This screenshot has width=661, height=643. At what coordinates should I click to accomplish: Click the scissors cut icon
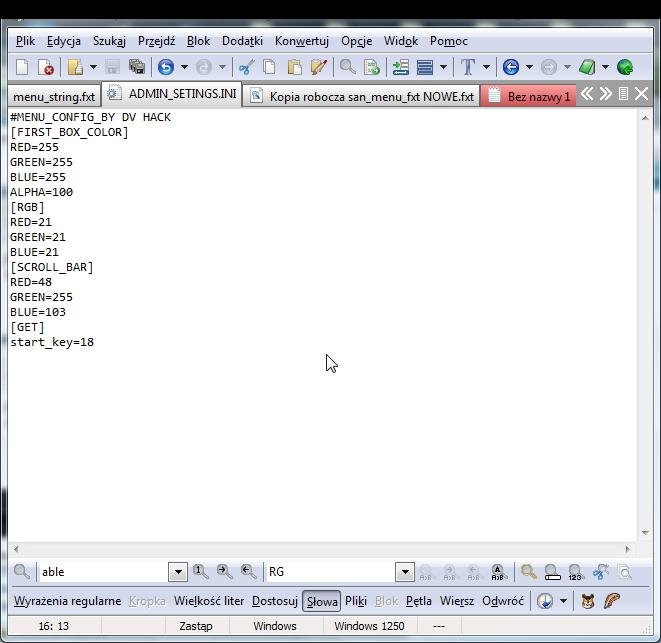pos(246,67)
